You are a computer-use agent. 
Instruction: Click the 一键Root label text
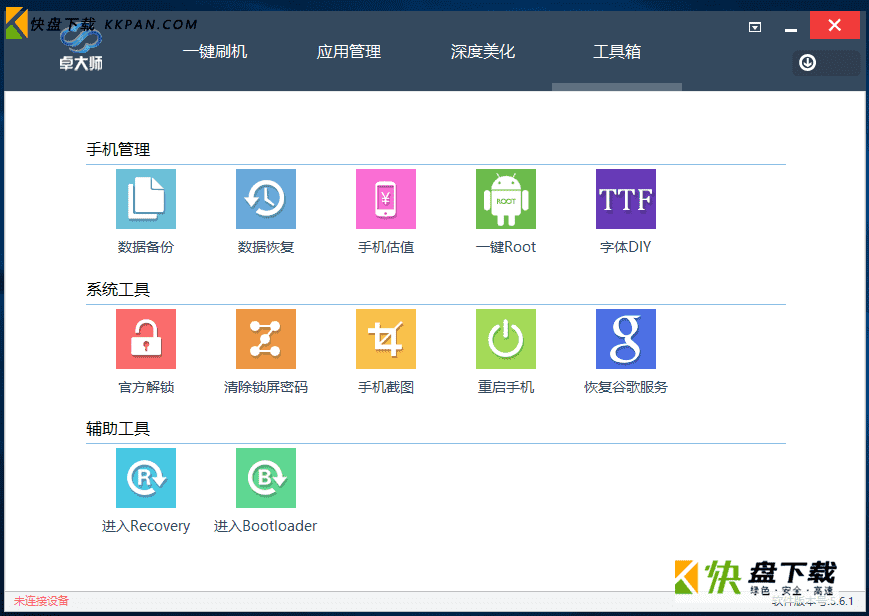(506, 247)
